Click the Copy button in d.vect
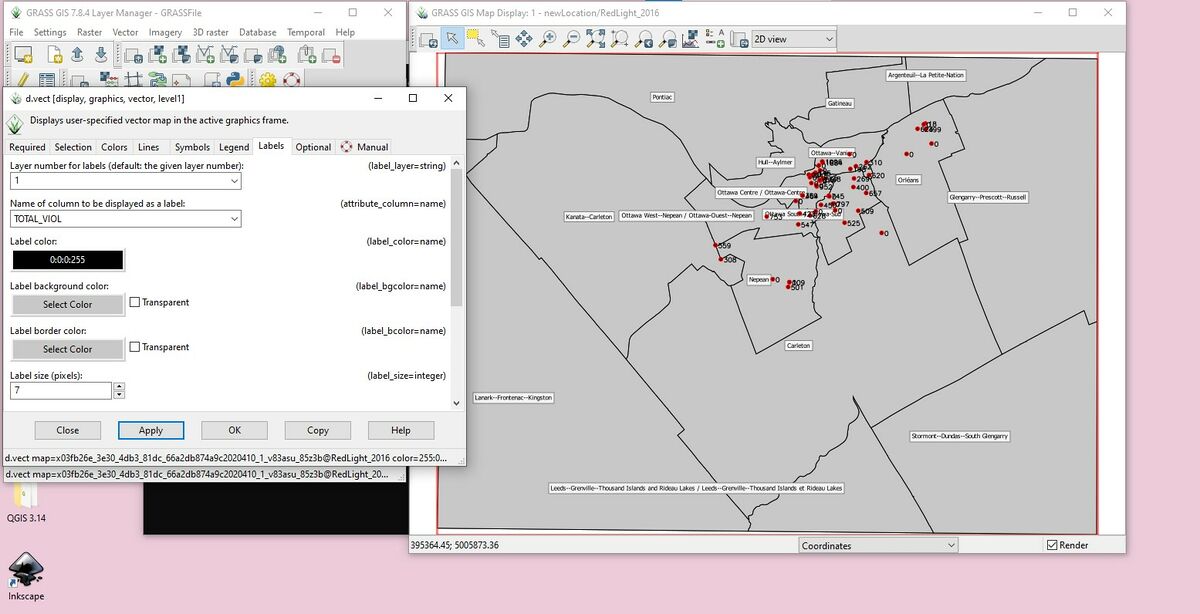The width and height of the screenshot is (1200, 614). [317, 430]
